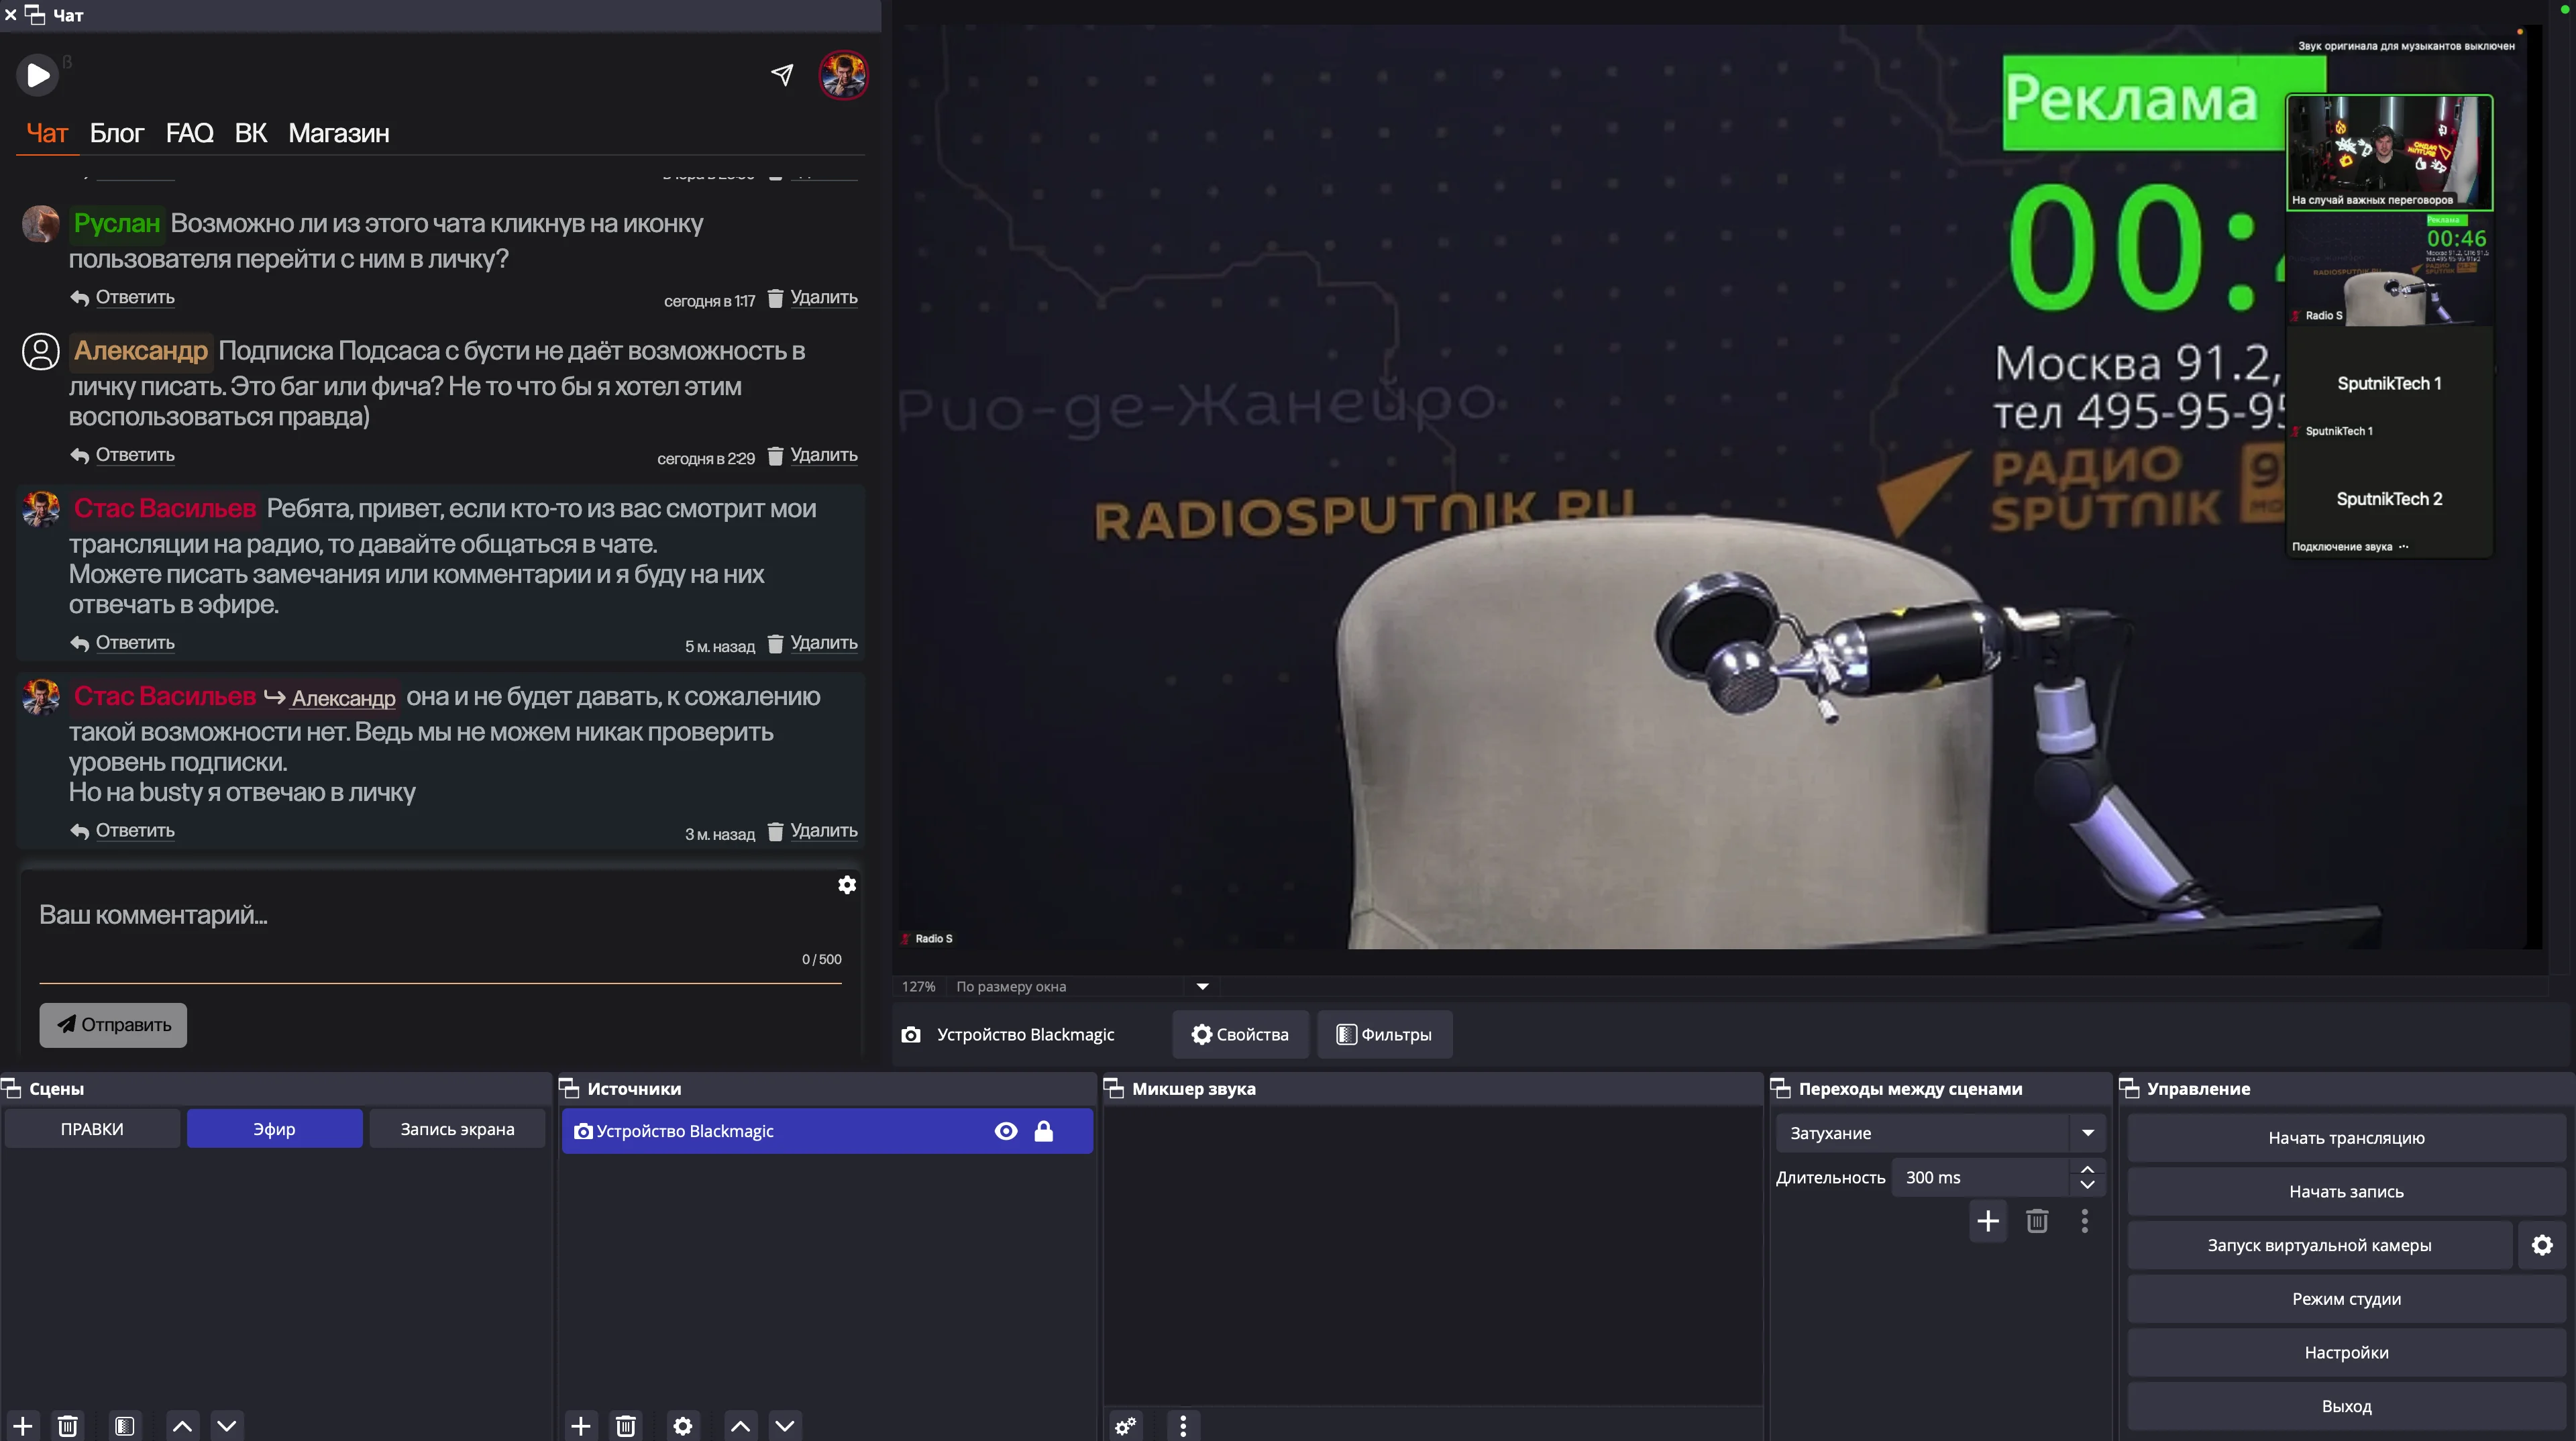
Task: Open the Затухание transition dropdown
Action: click(1941, 1133)
